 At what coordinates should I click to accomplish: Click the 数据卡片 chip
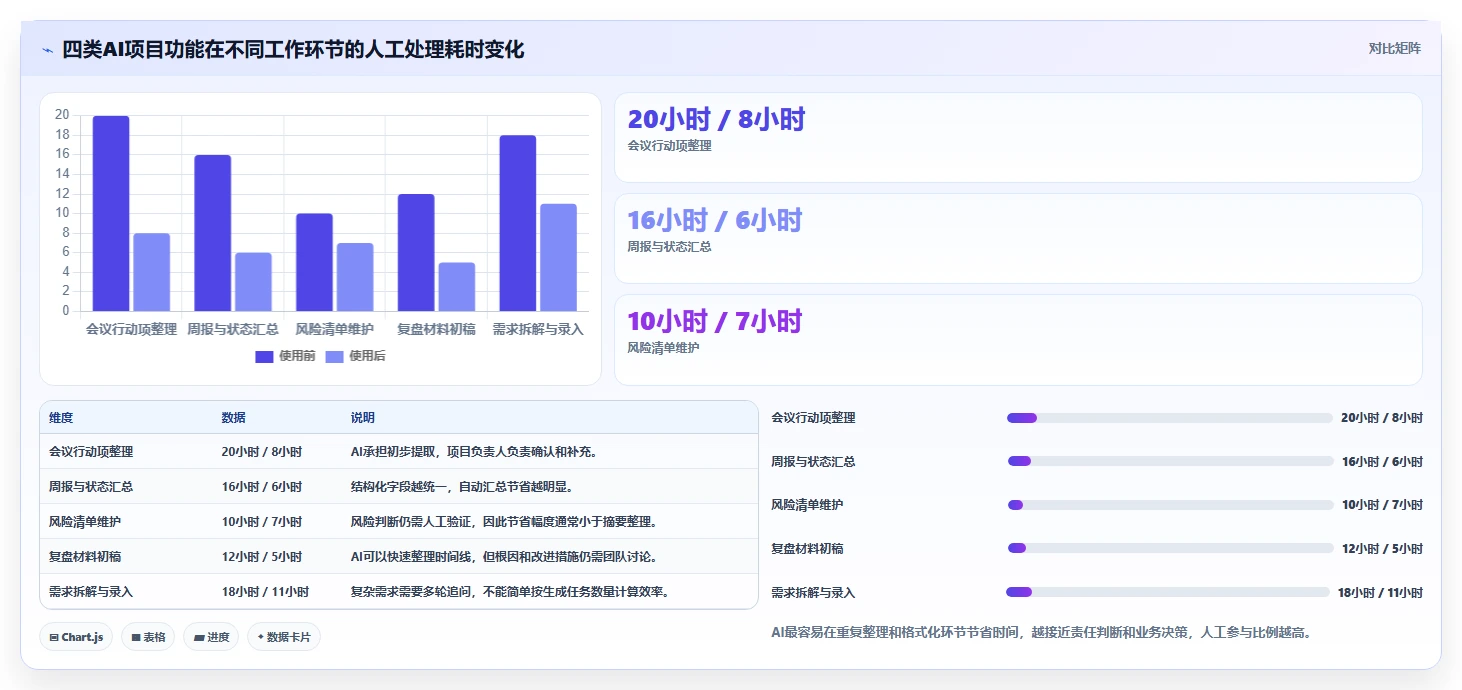[284, 637]
